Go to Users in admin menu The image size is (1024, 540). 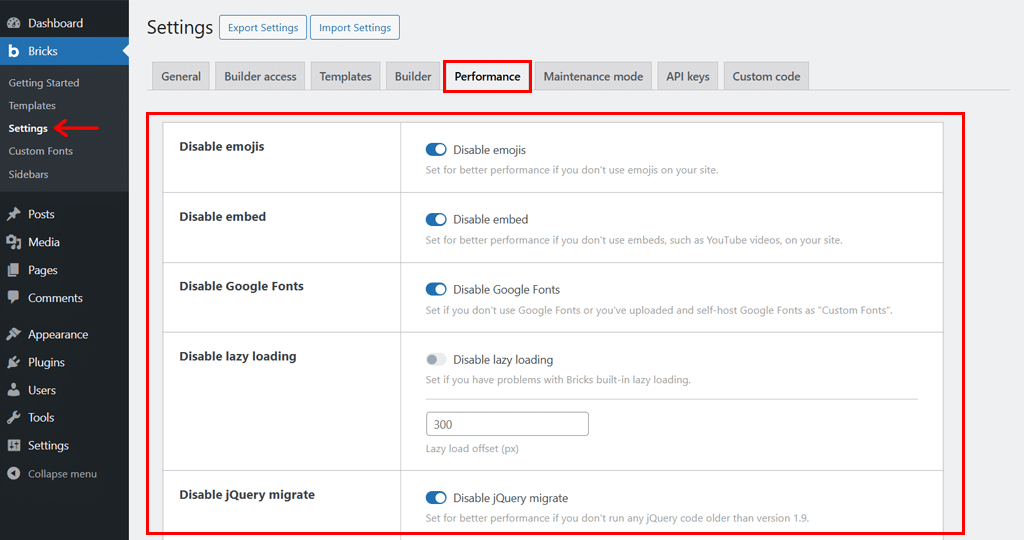(64, 390)
